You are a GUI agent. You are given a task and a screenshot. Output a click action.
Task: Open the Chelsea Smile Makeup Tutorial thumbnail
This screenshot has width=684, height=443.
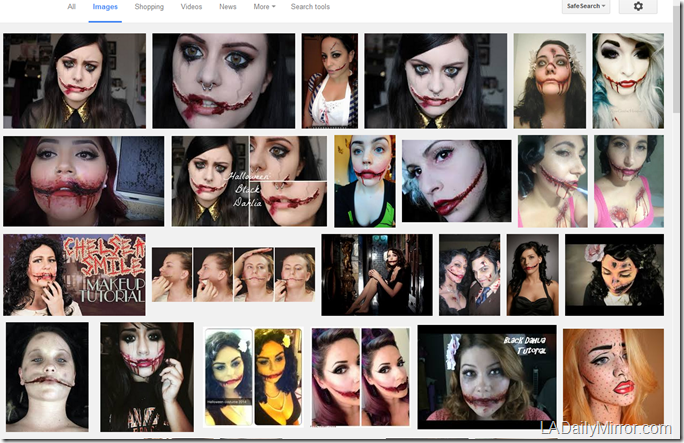click(x=74, y=275)
